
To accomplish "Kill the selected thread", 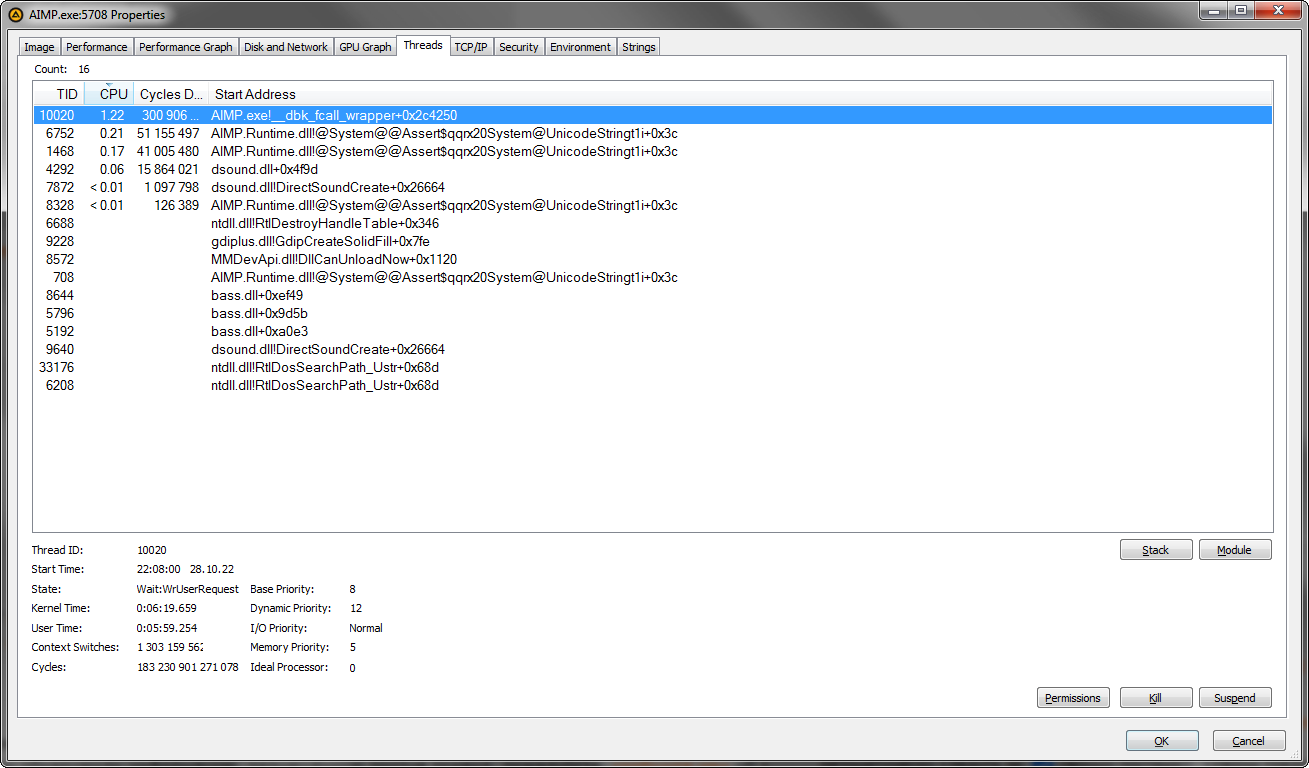I will 1156,698.
